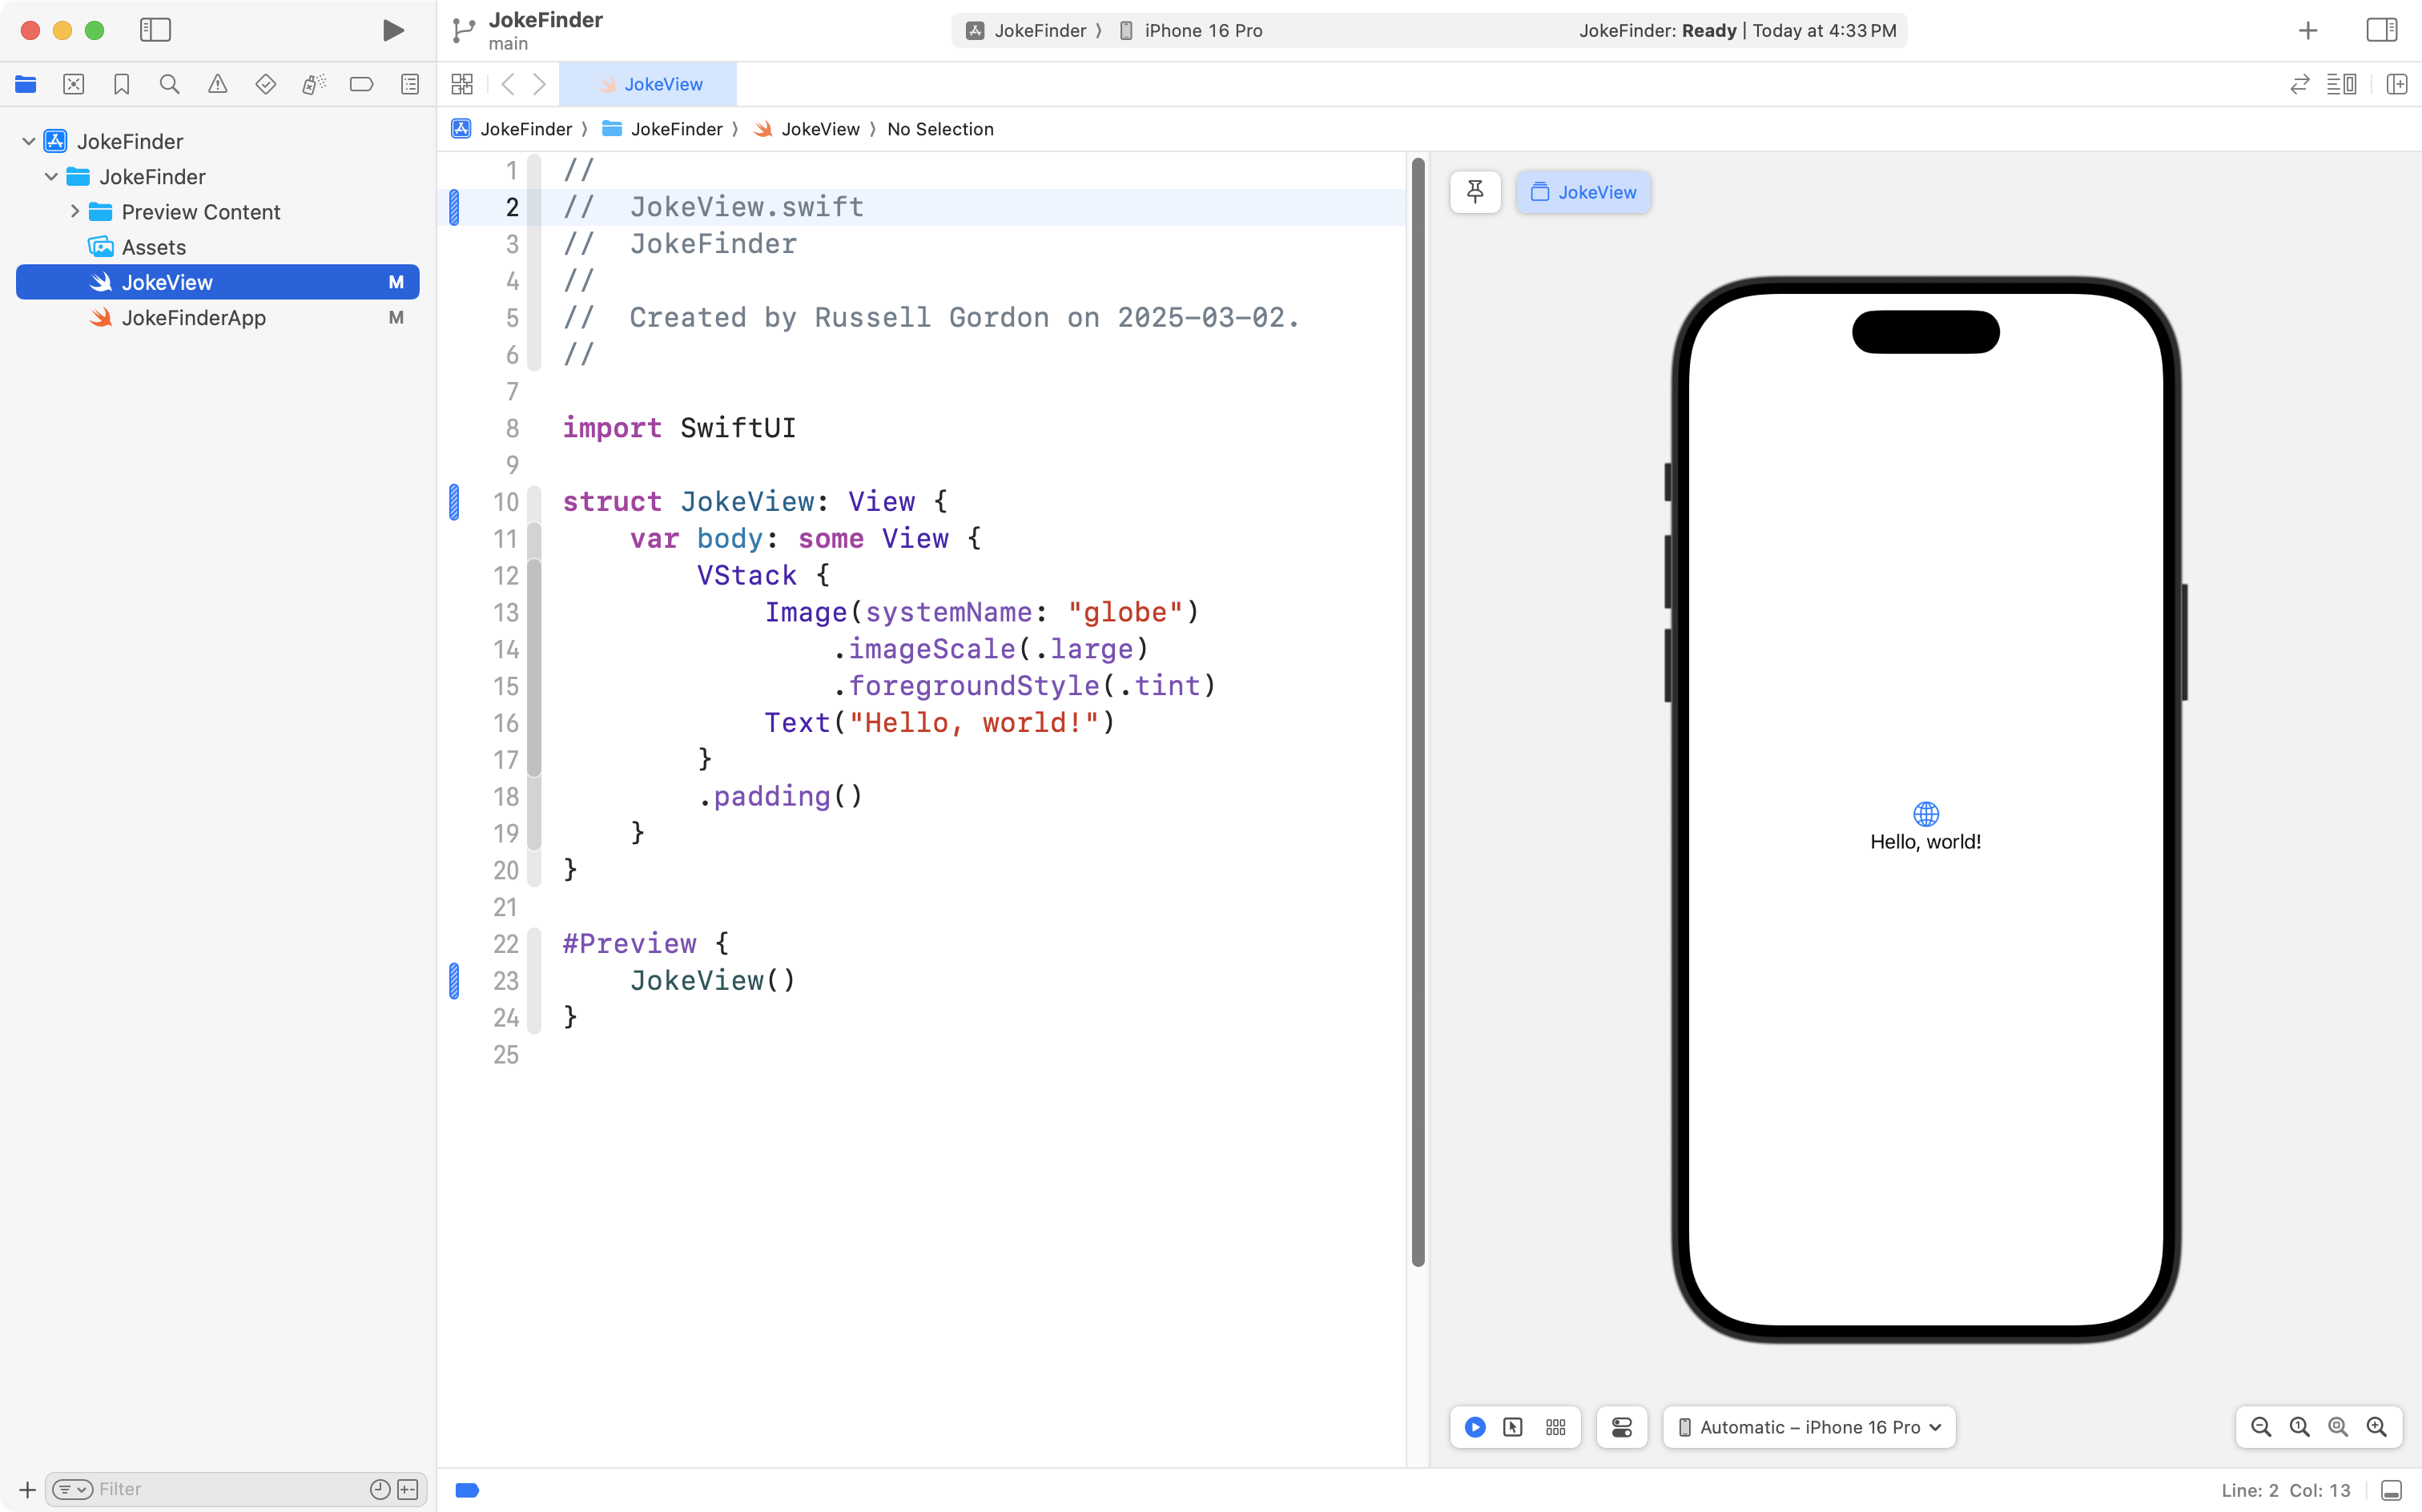Open the Bookmark navigator icon
Image resolution: width=2422 pixels, height=1512 pixels.
[121, 84]
